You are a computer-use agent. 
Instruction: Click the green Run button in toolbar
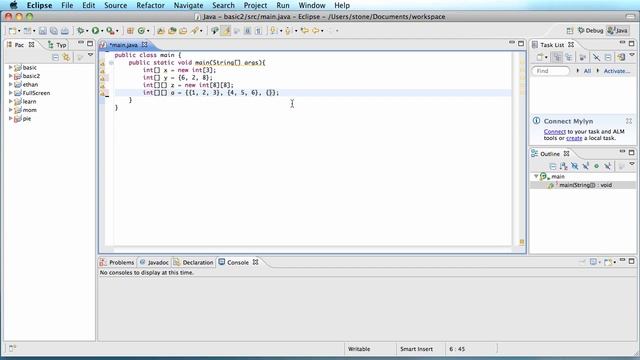coord(96,31)
